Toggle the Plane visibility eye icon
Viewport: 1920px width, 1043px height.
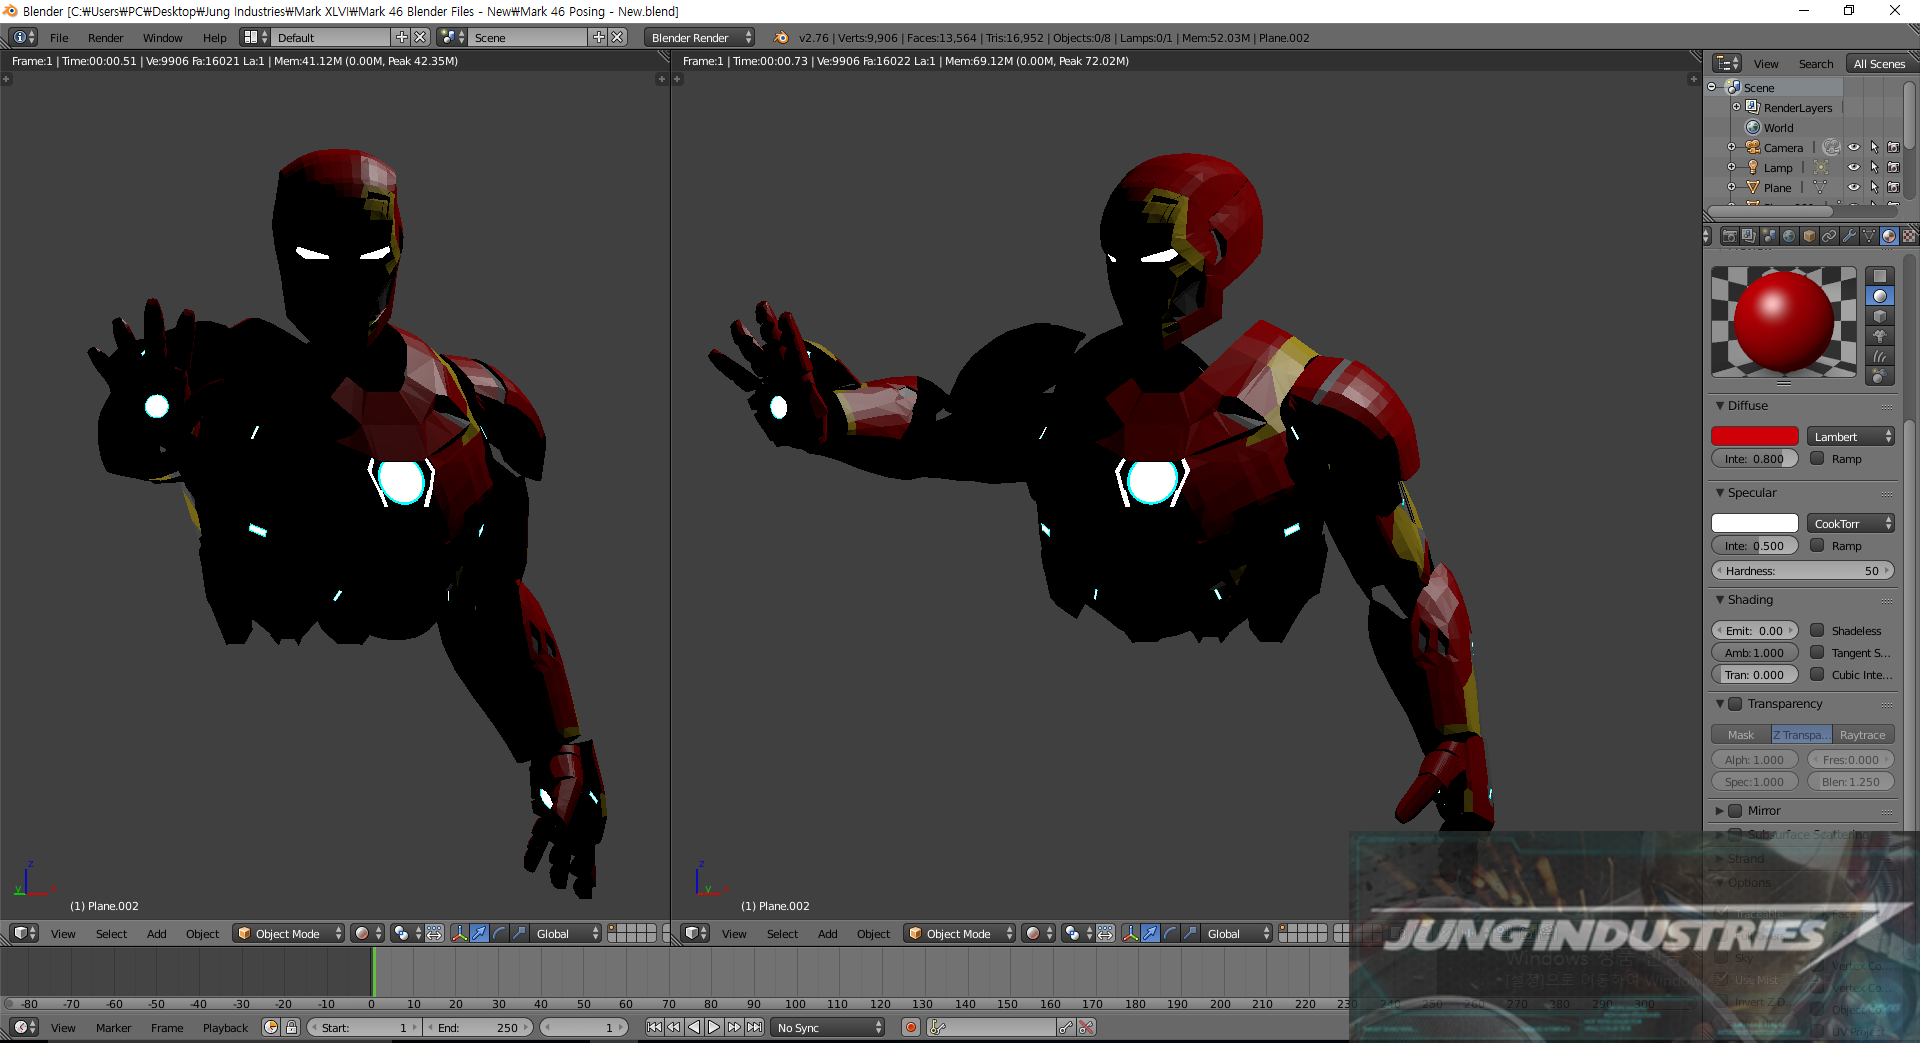[x=1854, y=187]
